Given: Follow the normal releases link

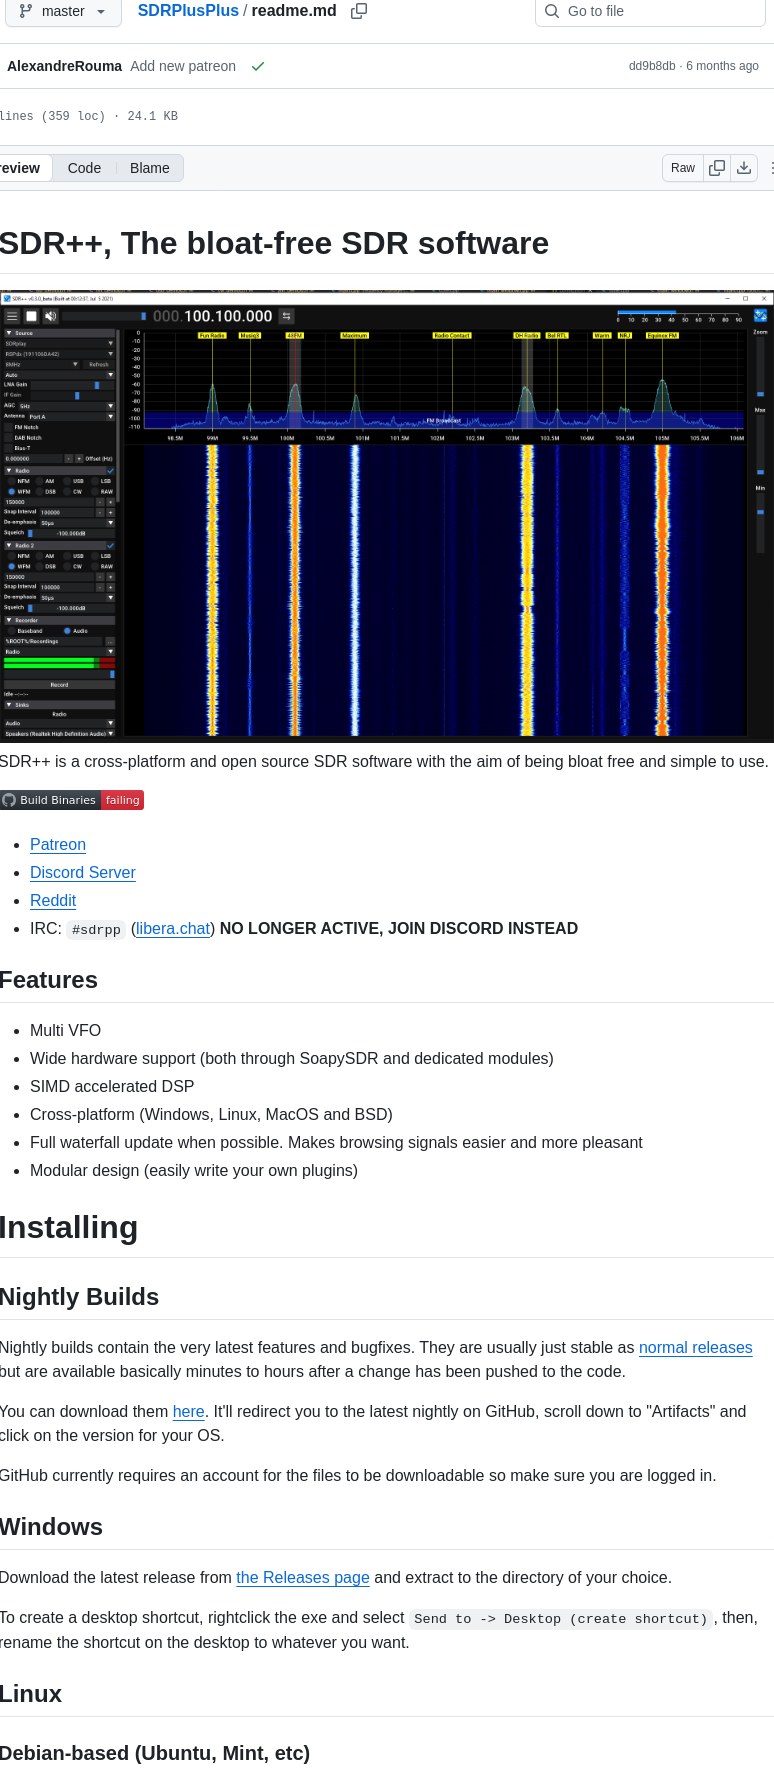Looking at the screenshot, I should tap(696, 1347).
